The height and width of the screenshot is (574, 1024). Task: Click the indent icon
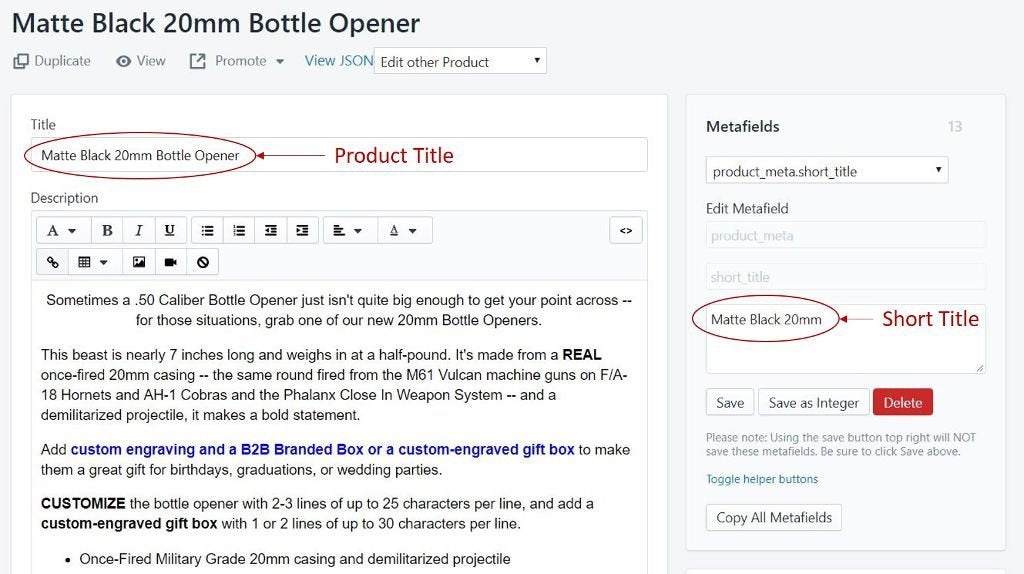tap(302, 231)
